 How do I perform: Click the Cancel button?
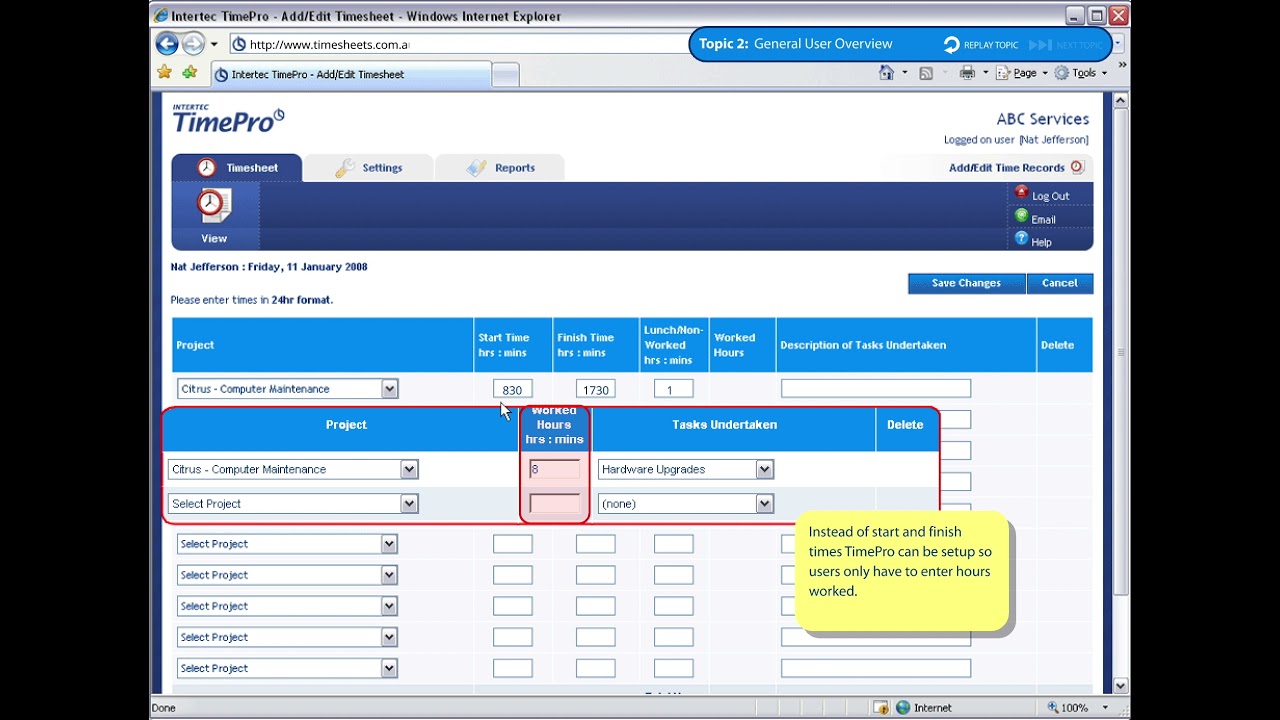pyautogui.click(x=1060, y=283)
